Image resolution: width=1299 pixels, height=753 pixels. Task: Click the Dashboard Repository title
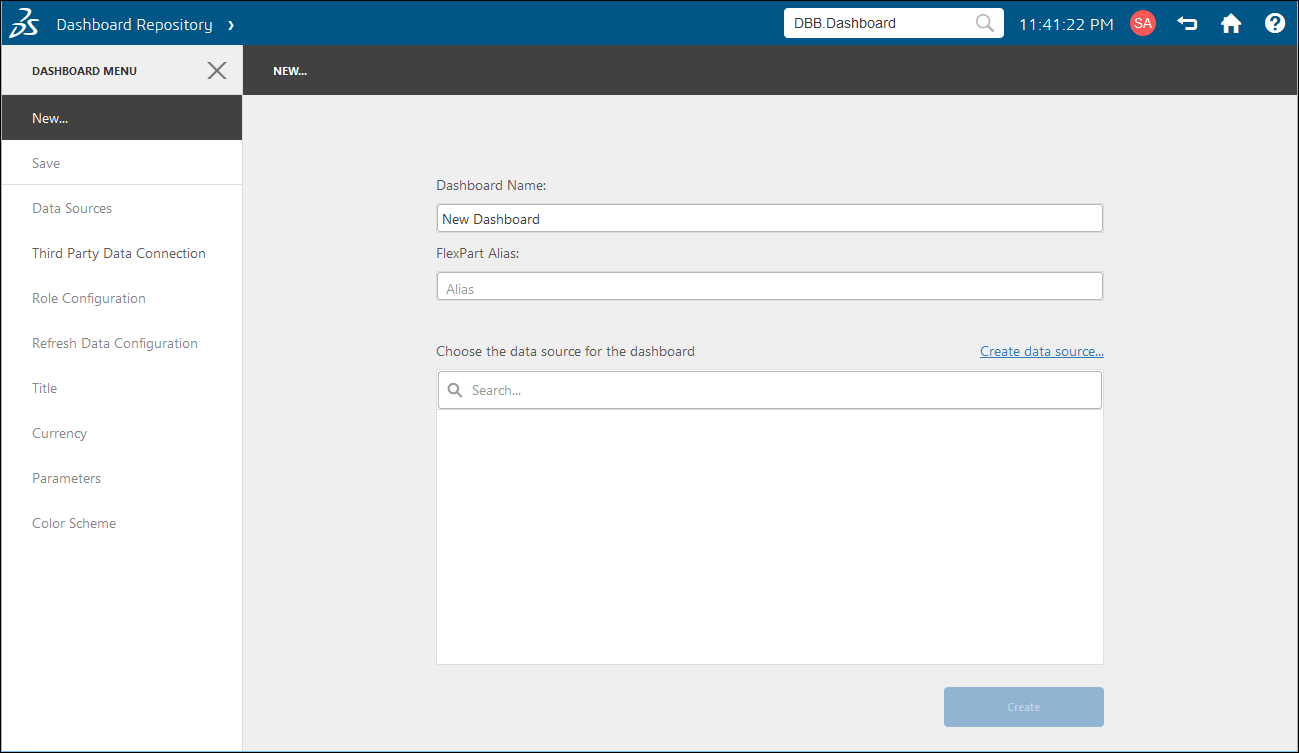point(134,24)
